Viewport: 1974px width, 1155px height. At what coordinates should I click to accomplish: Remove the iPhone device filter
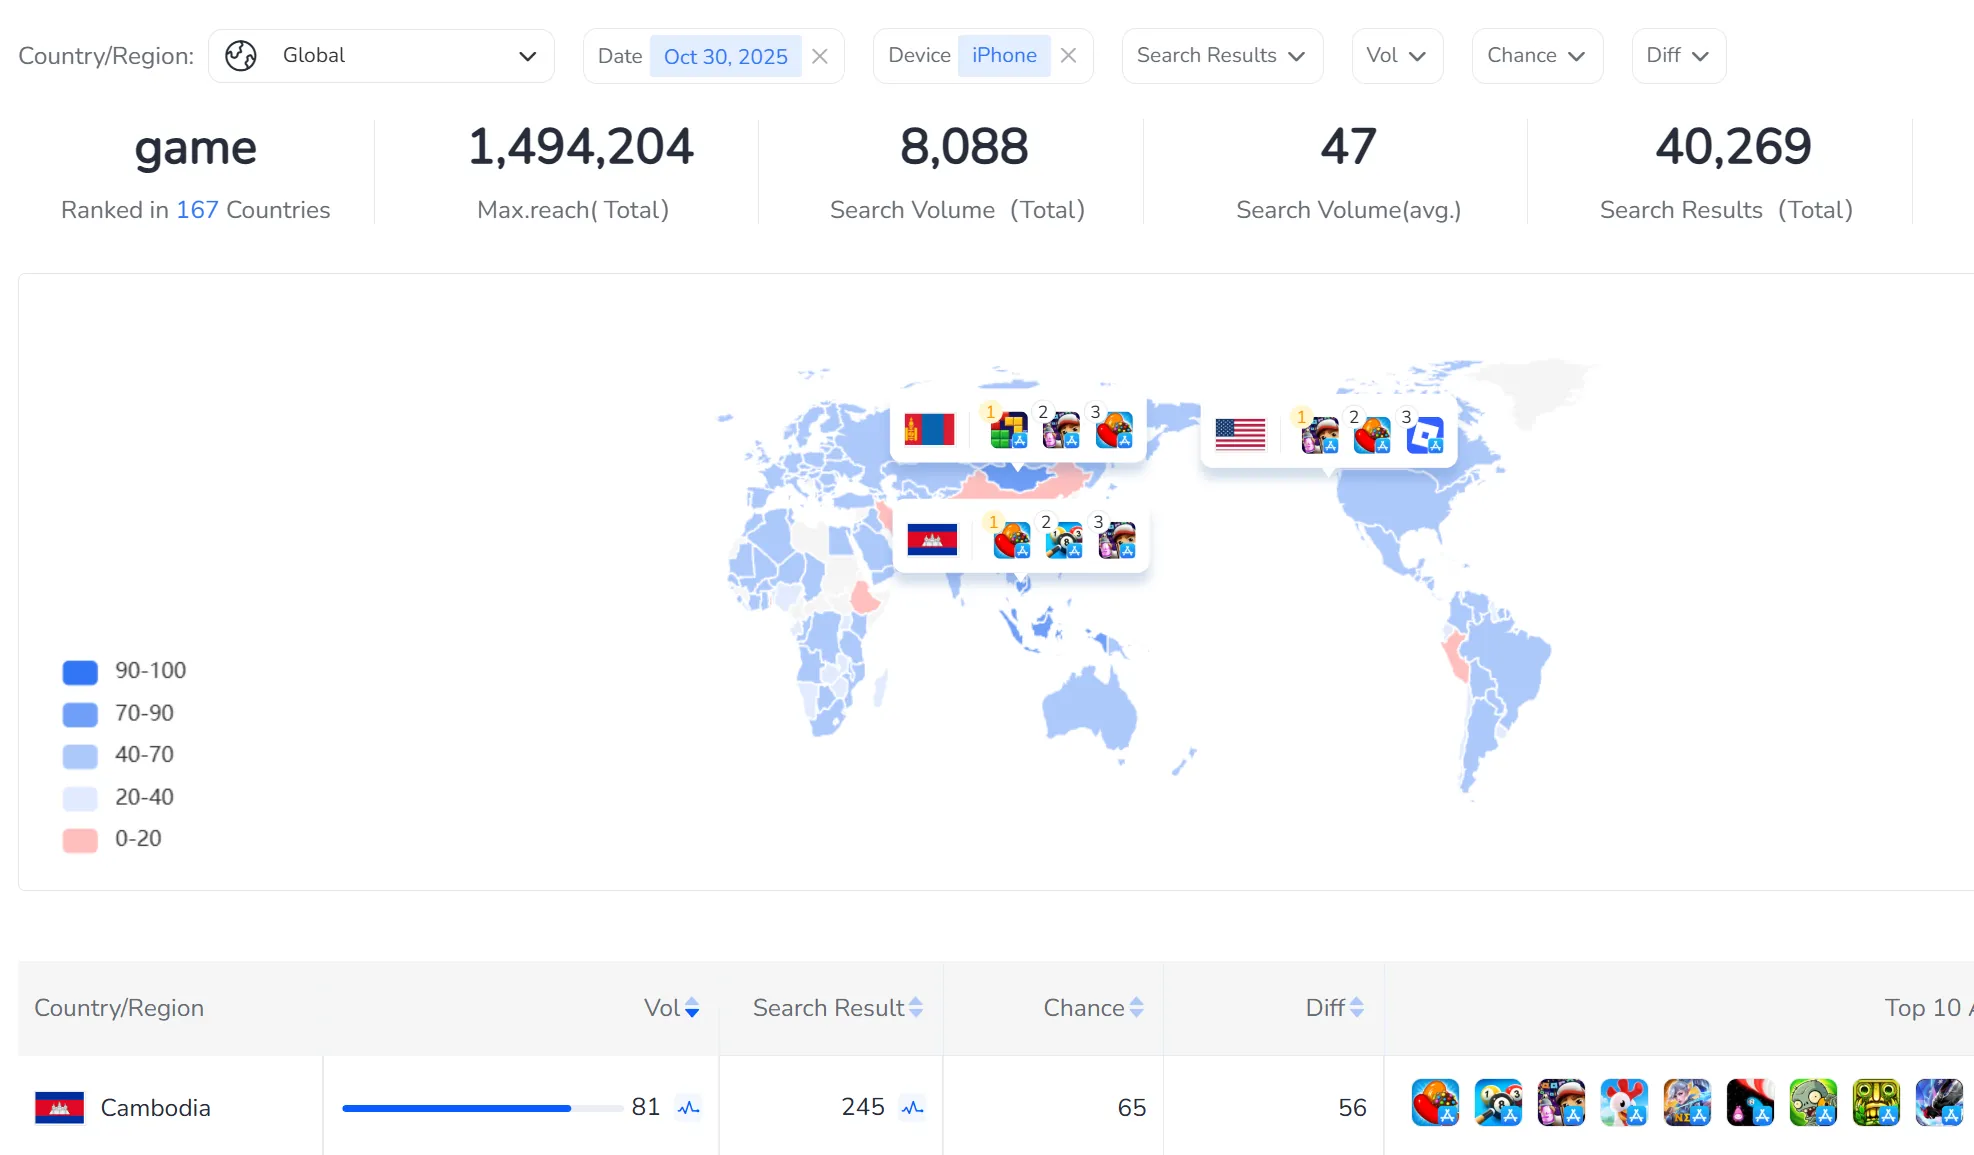point(1068,56)
